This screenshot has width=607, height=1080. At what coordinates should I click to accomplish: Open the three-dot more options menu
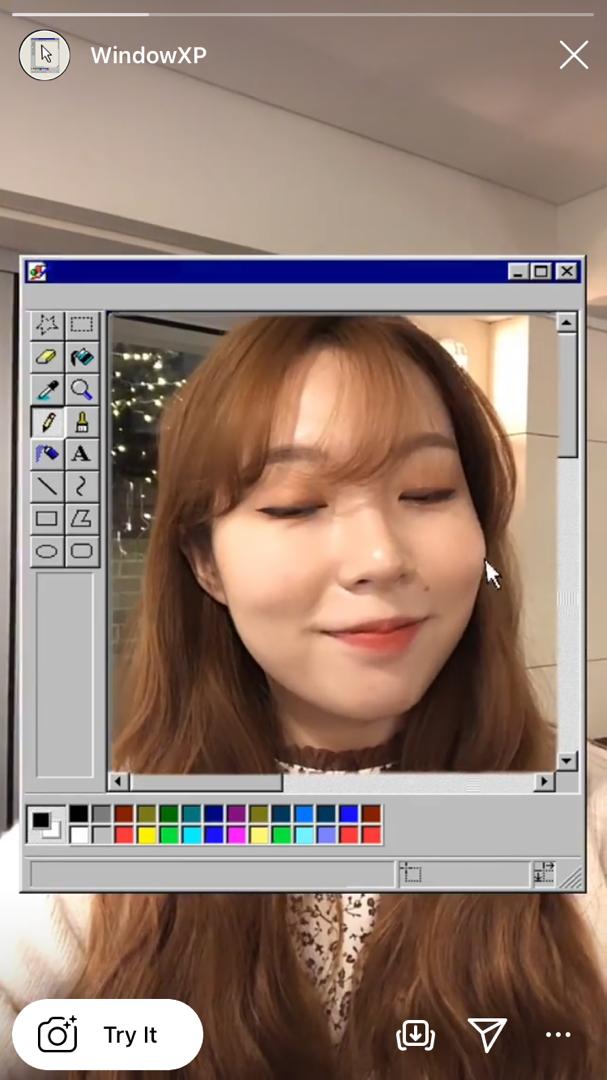(558, 1035)
